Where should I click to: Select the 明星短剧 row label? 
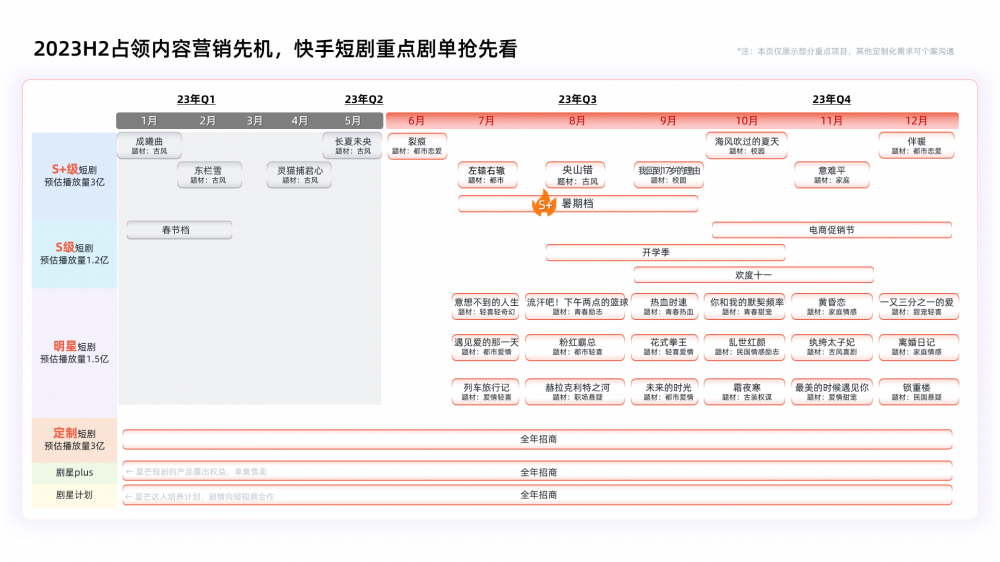coord(74,352)
